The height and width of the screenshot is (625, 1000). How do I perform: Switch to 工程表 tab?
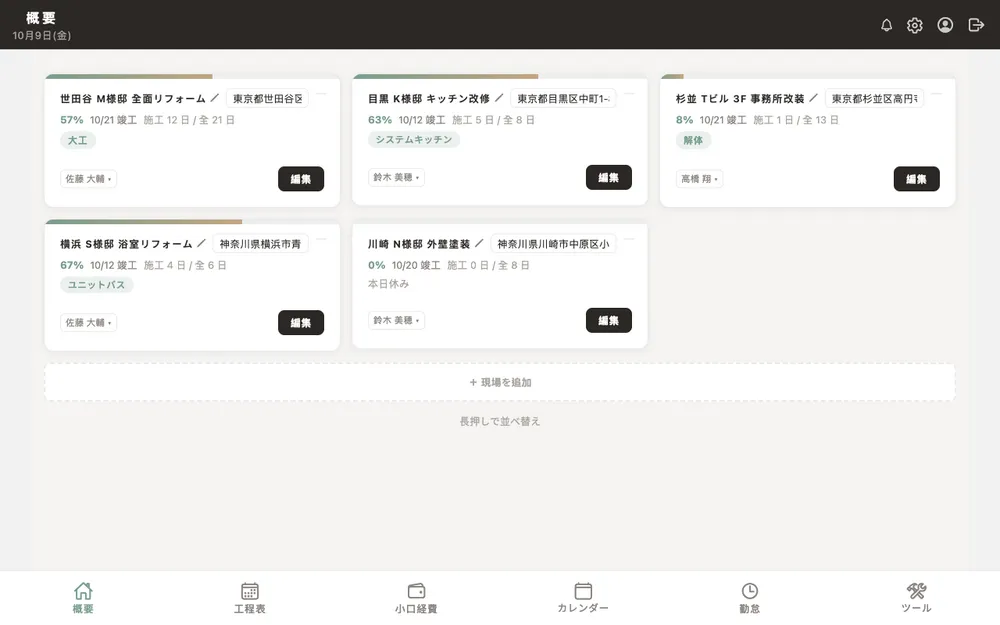click(249, 598)
